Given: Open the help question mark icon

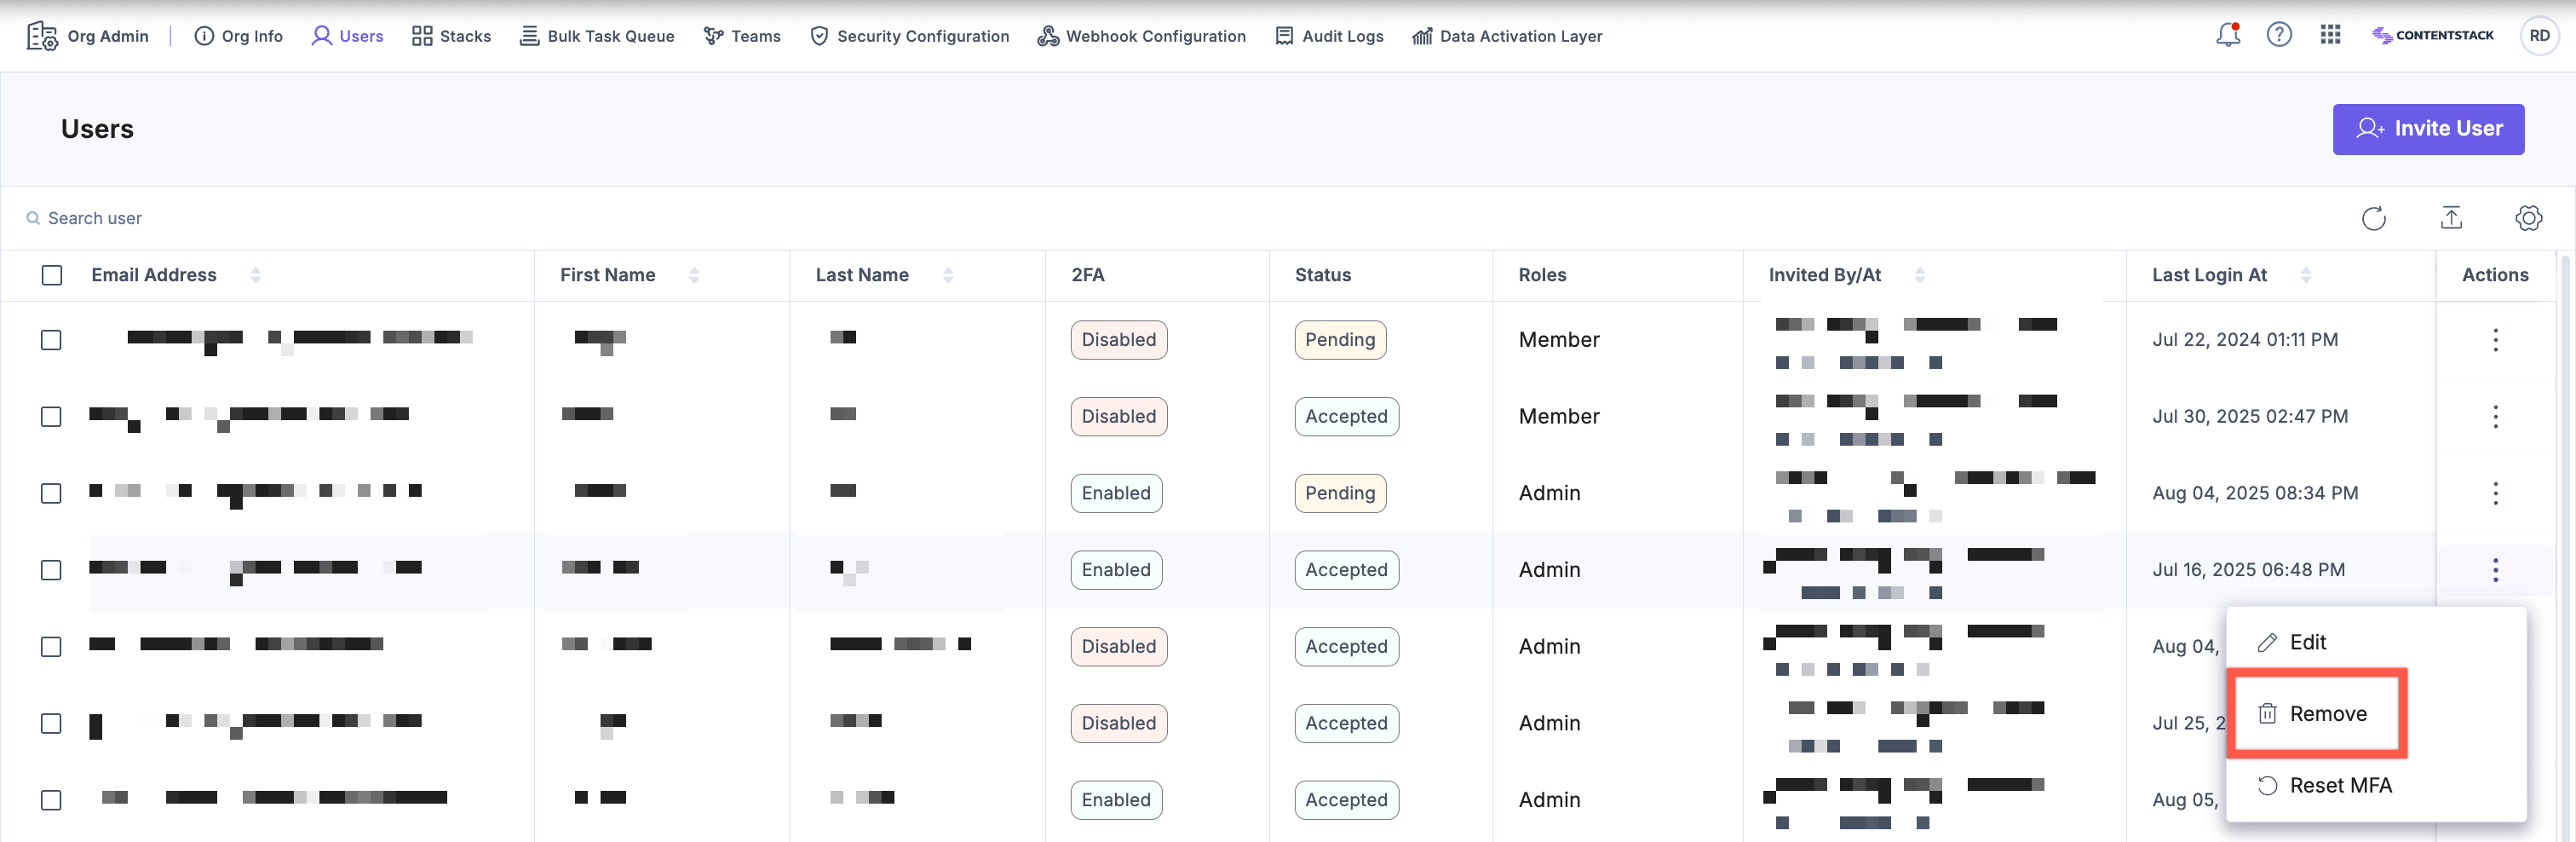Looking at the screenshot, I should pyautogui.click(x=2279, y=36).
